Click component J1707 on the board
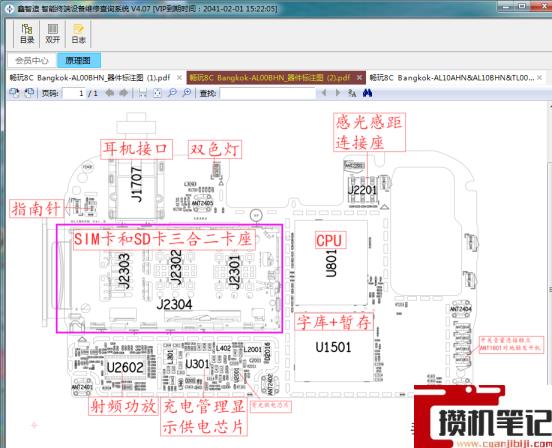 pos(137,184)
